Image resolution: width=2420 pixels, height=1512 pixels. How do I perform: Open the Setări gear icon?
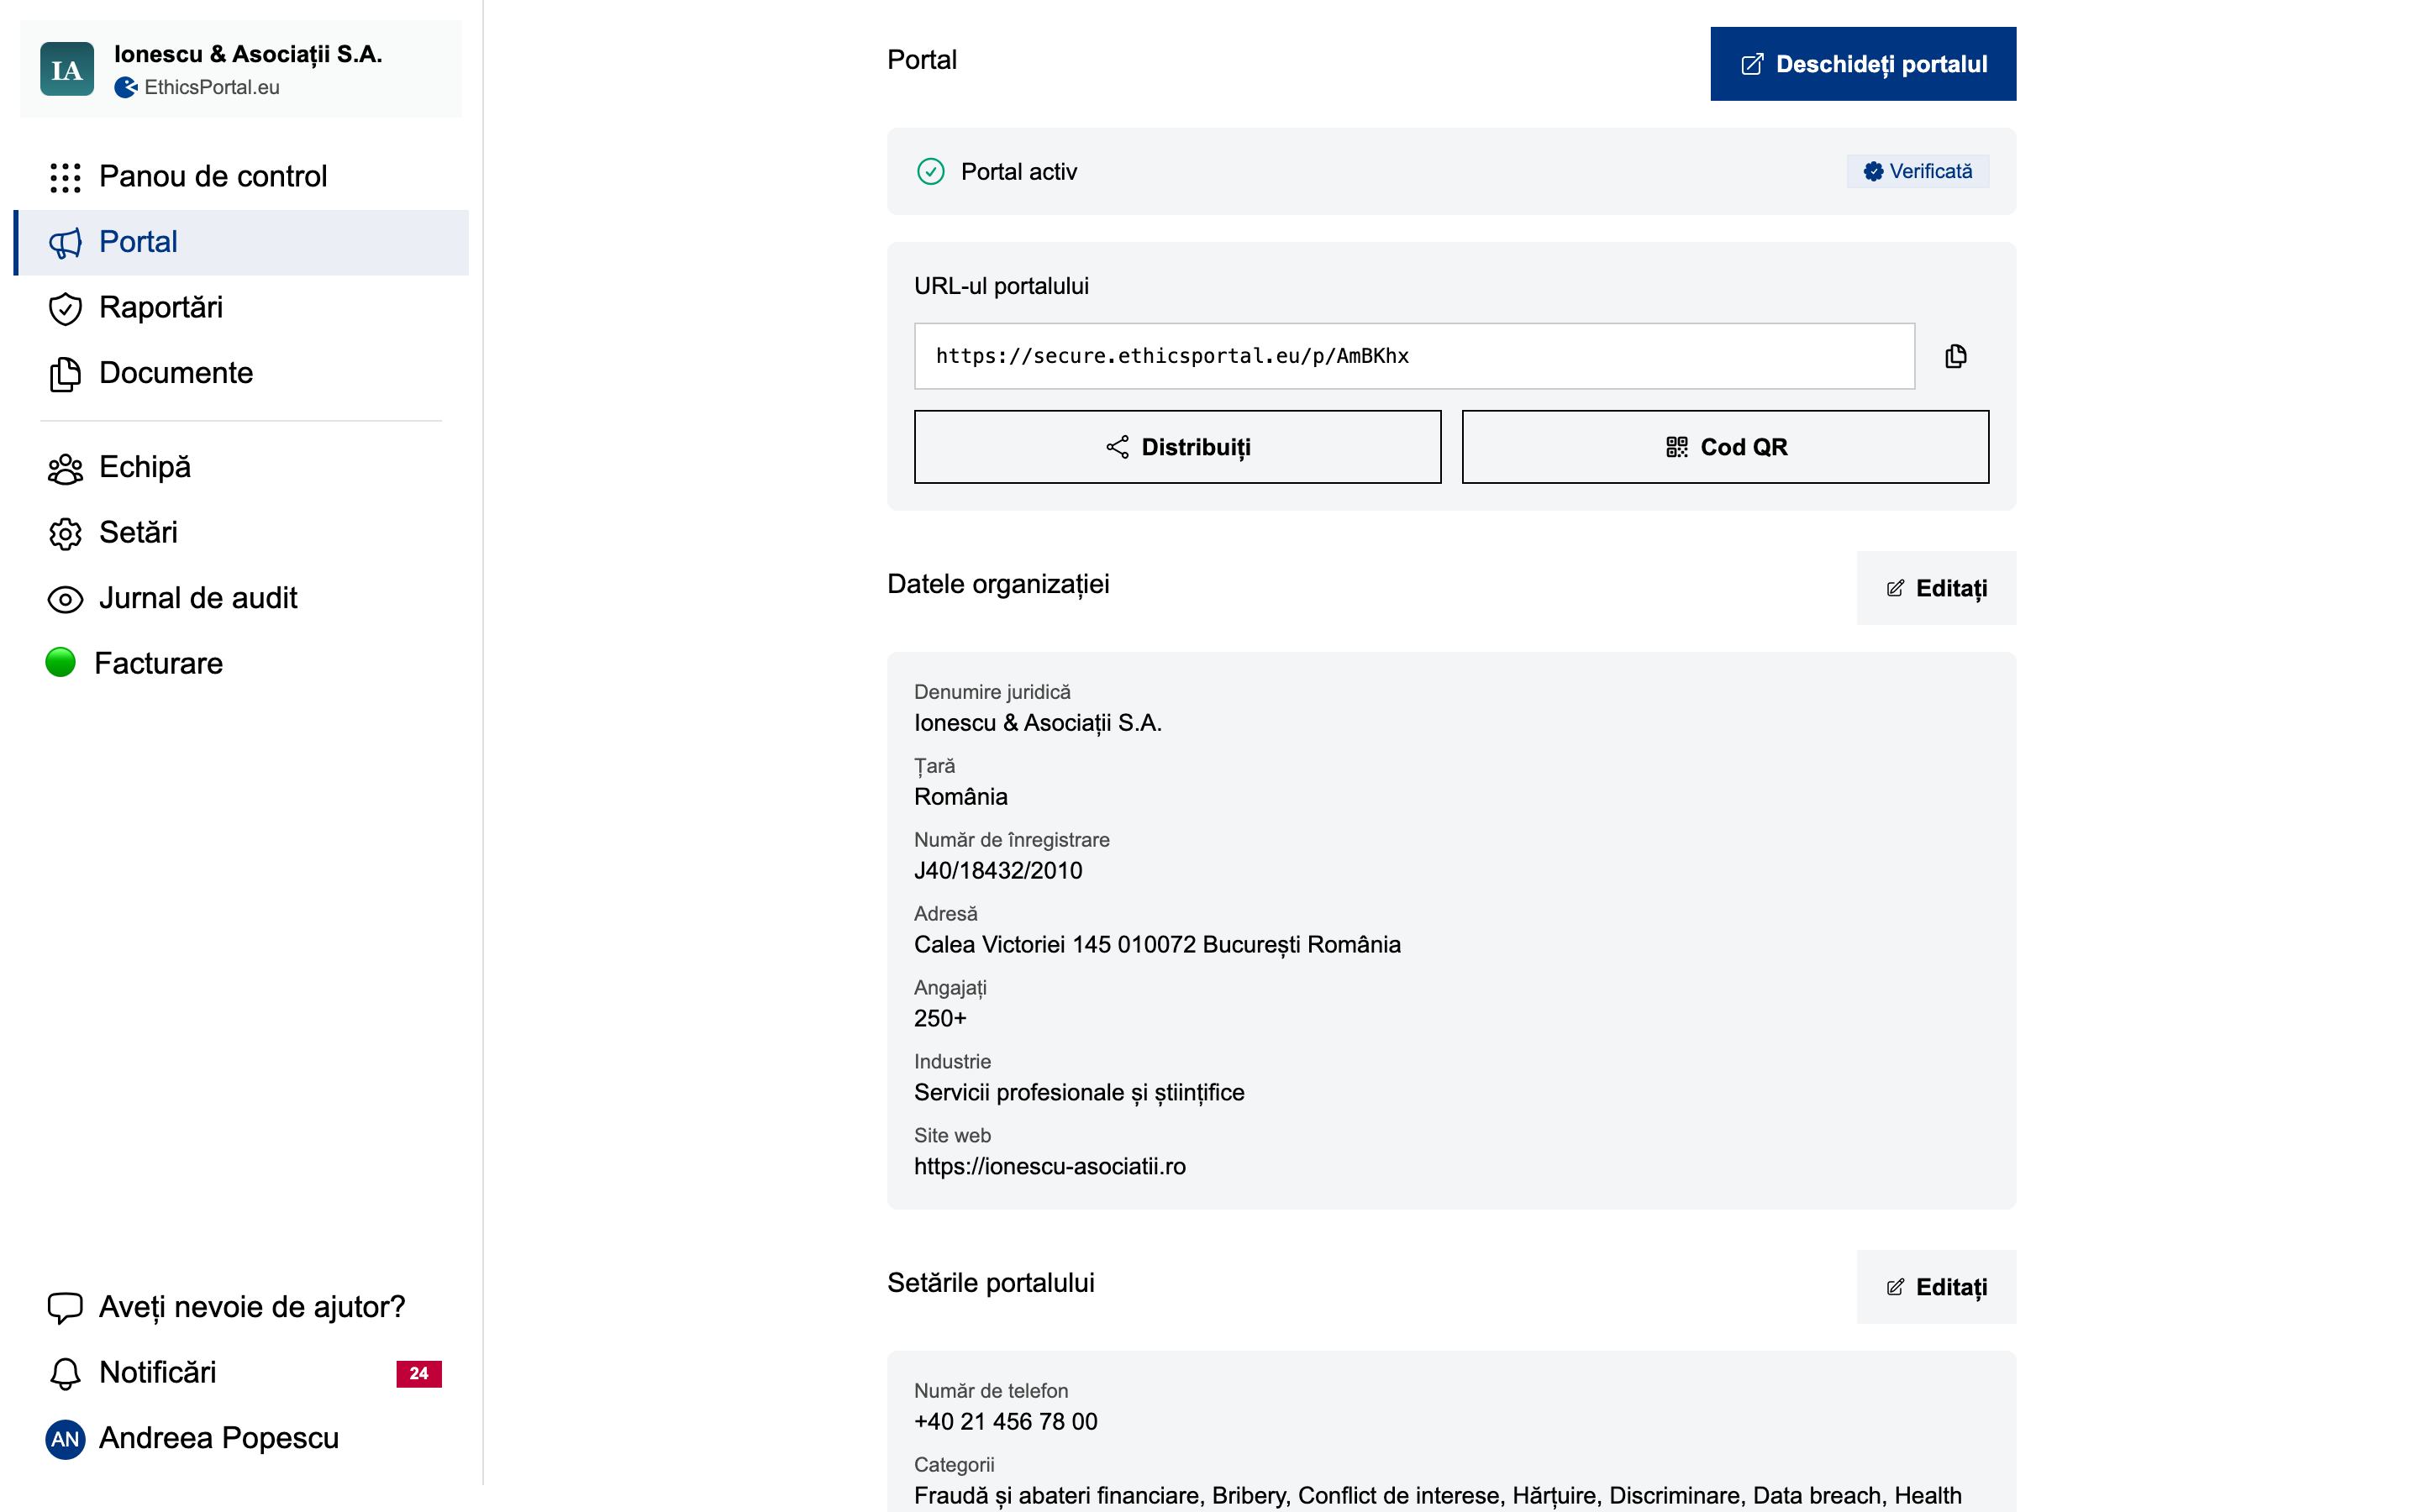tap(65, 533)
